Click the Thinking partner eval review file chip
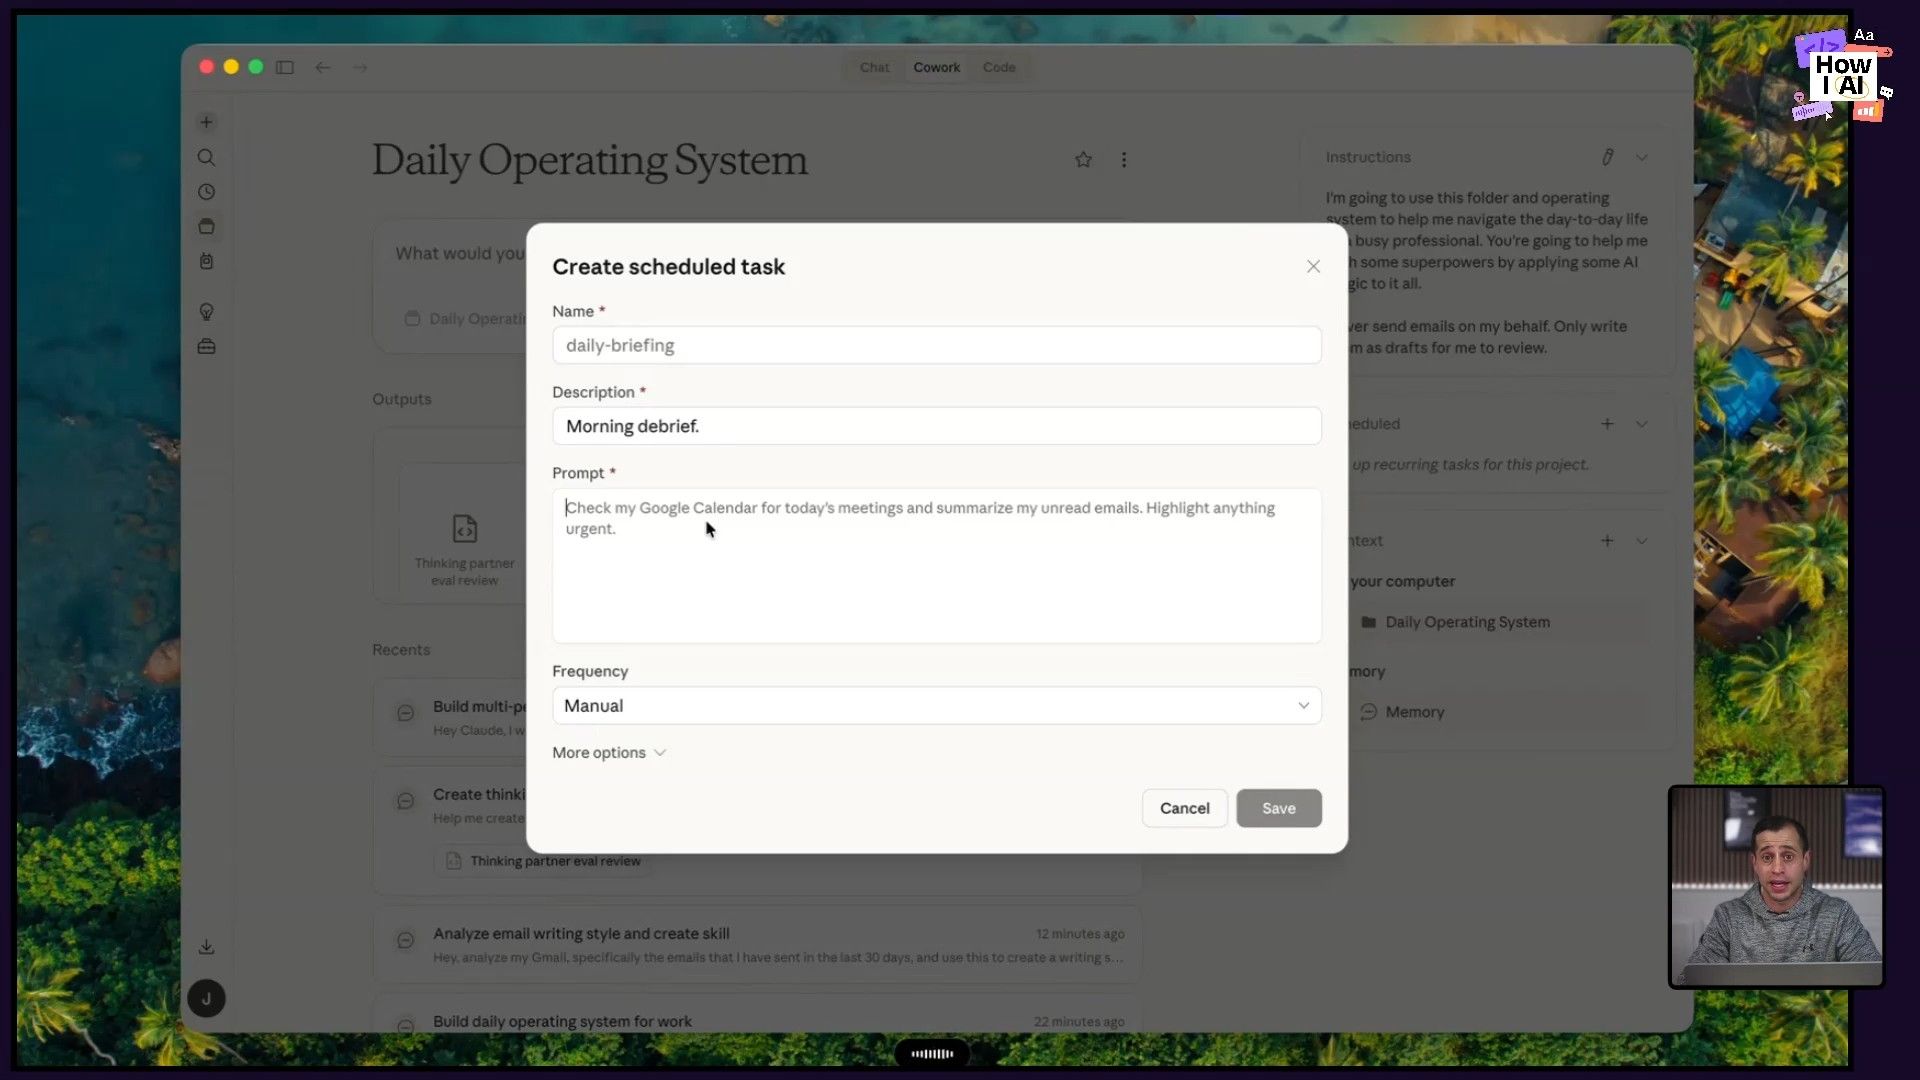This screenshot has height=1080, width=1920. click(542, 861)
